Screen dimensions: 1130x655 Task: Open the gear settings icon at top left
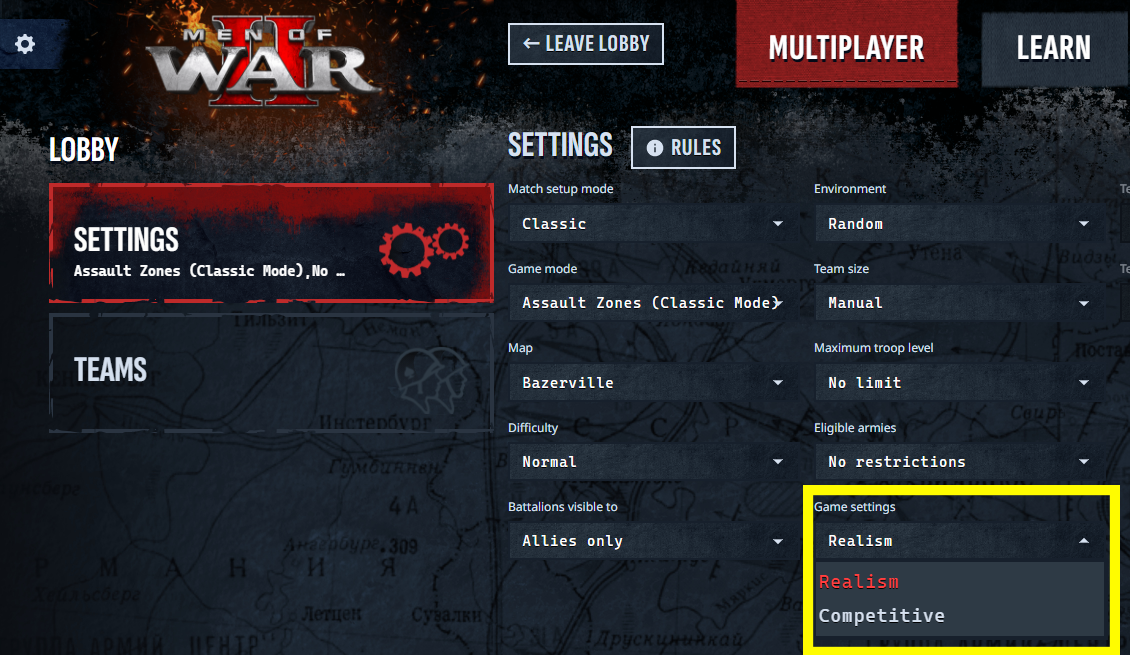click(x=25, y=44)
